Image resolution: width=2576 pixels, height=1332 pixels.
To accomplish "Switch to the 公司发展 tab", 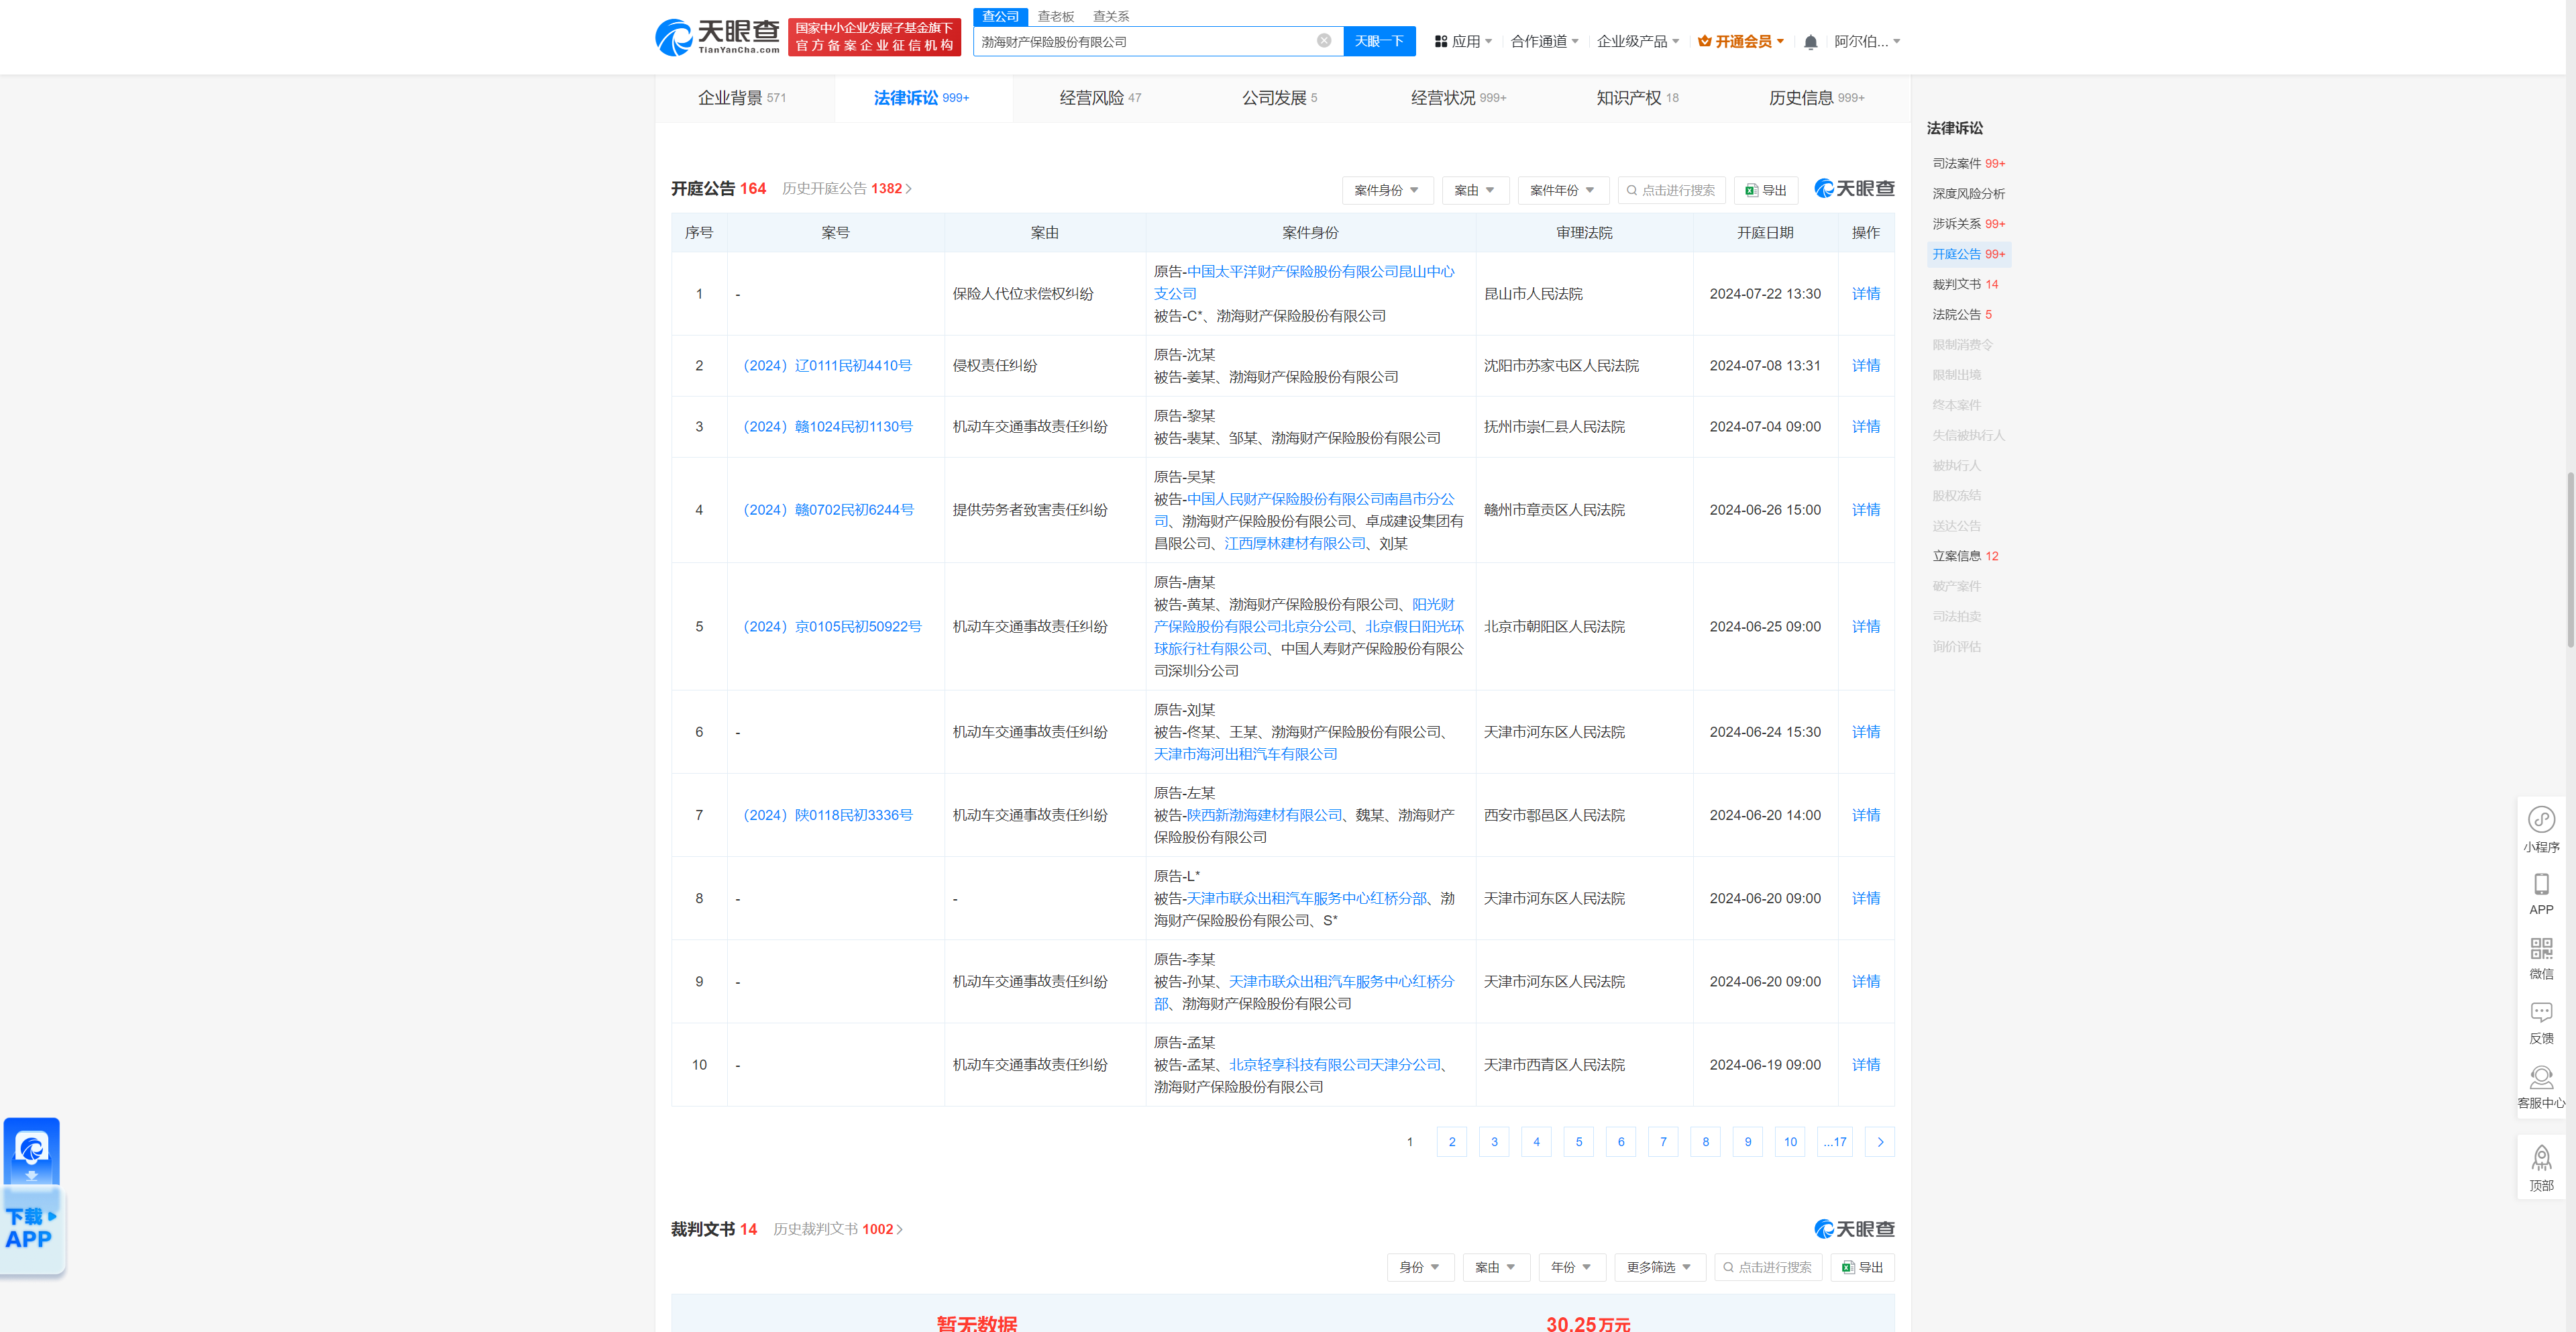I will 1279,98.
